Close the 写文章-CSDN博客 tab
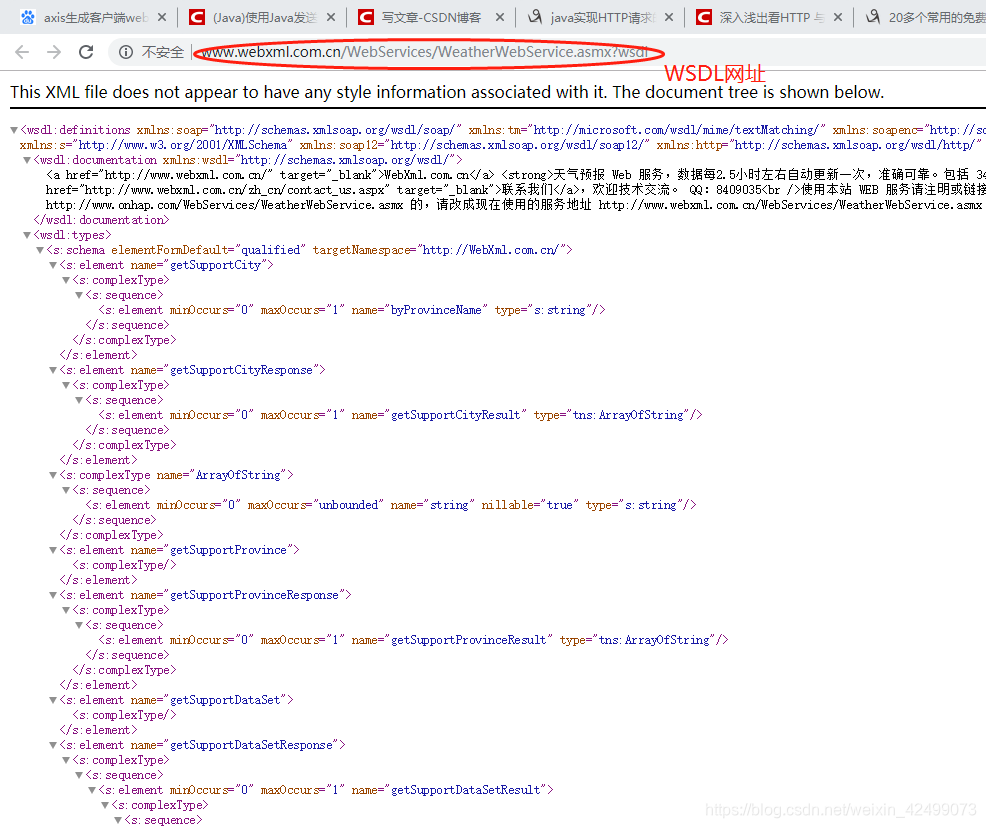This screenshot has width=986, height=828. pos(500,18)
